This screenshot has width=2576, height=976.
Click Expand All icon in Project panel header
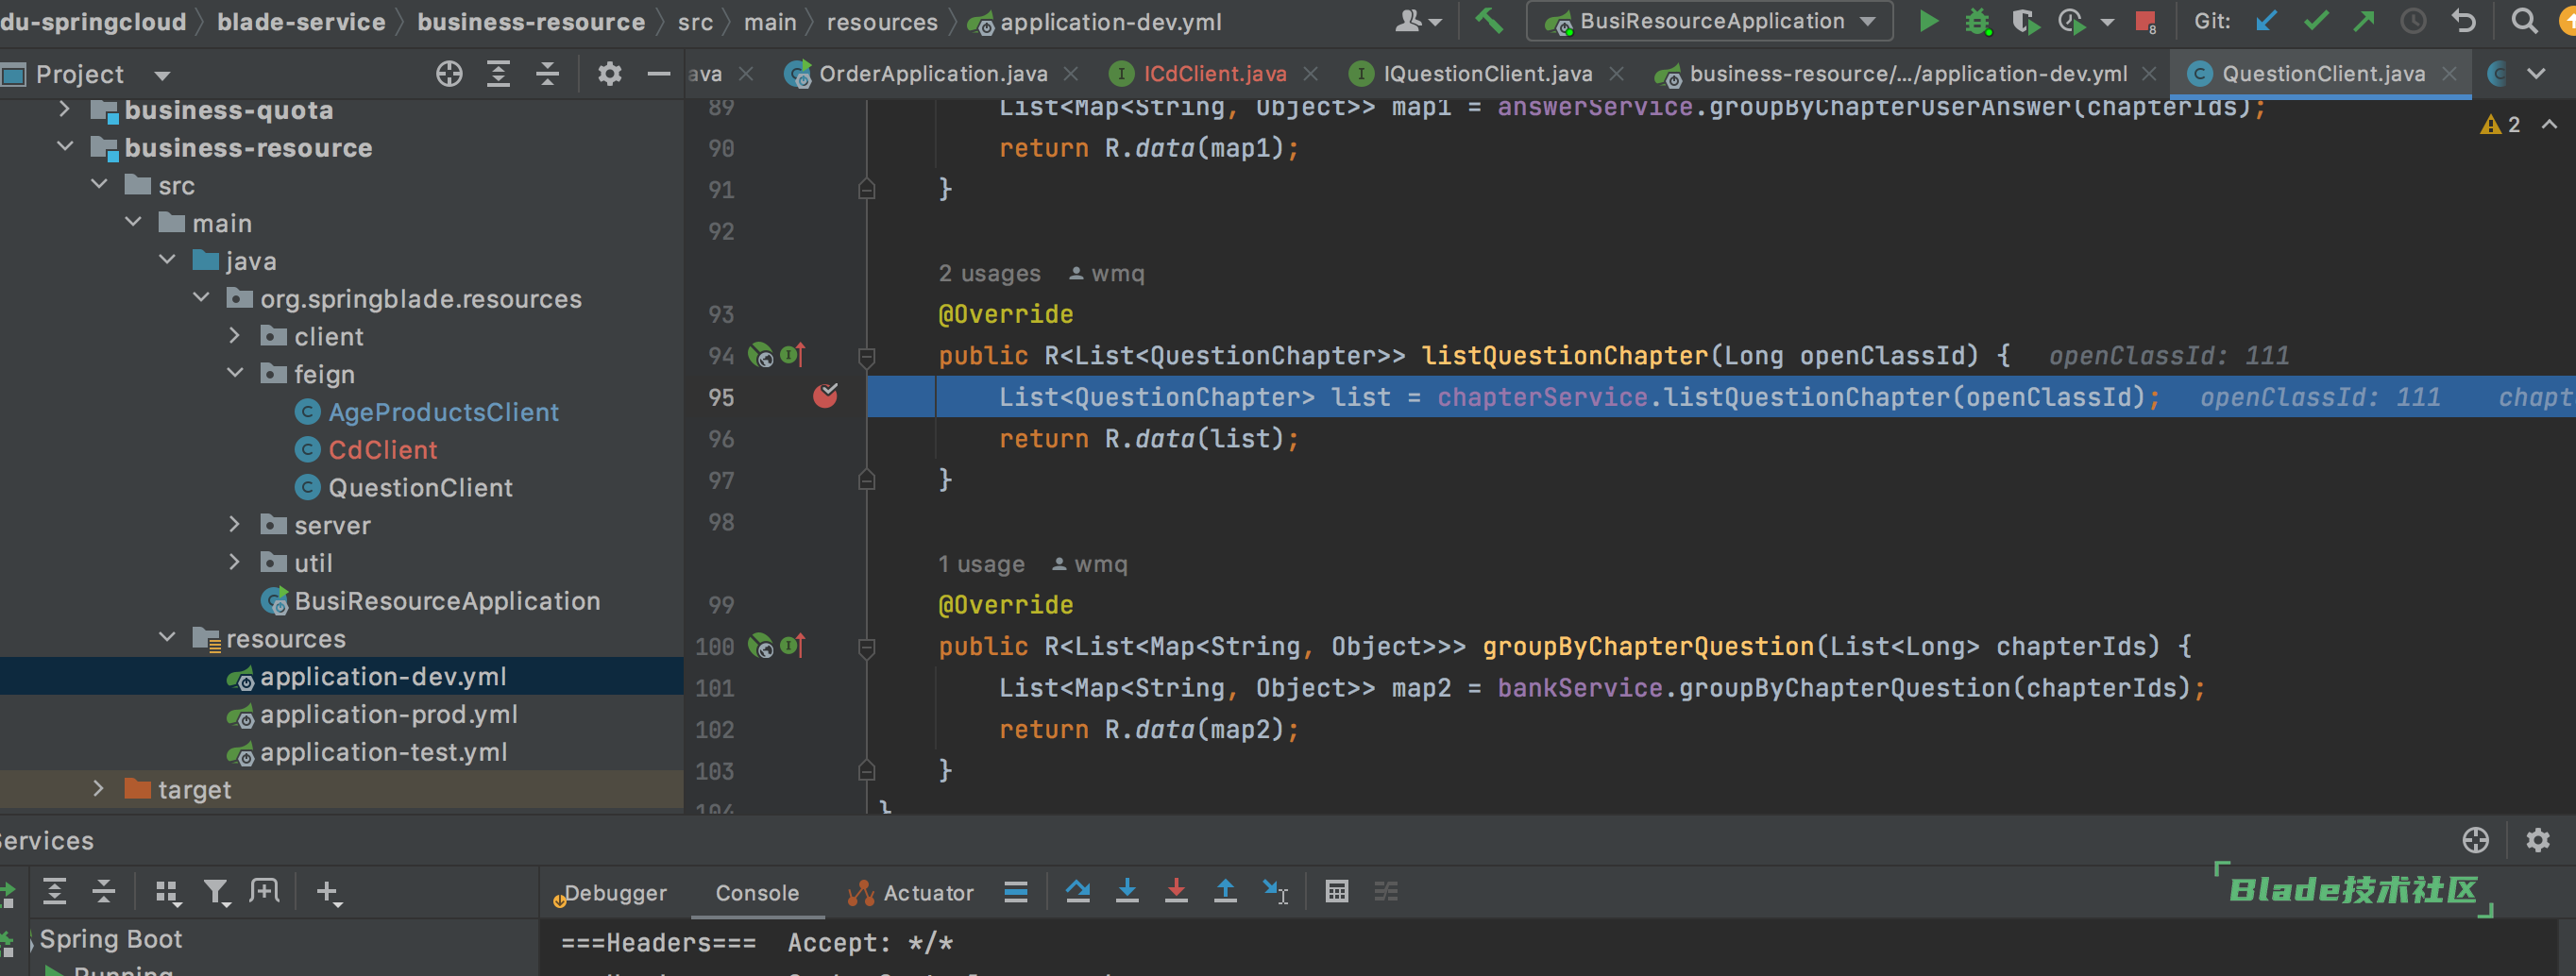498,74
